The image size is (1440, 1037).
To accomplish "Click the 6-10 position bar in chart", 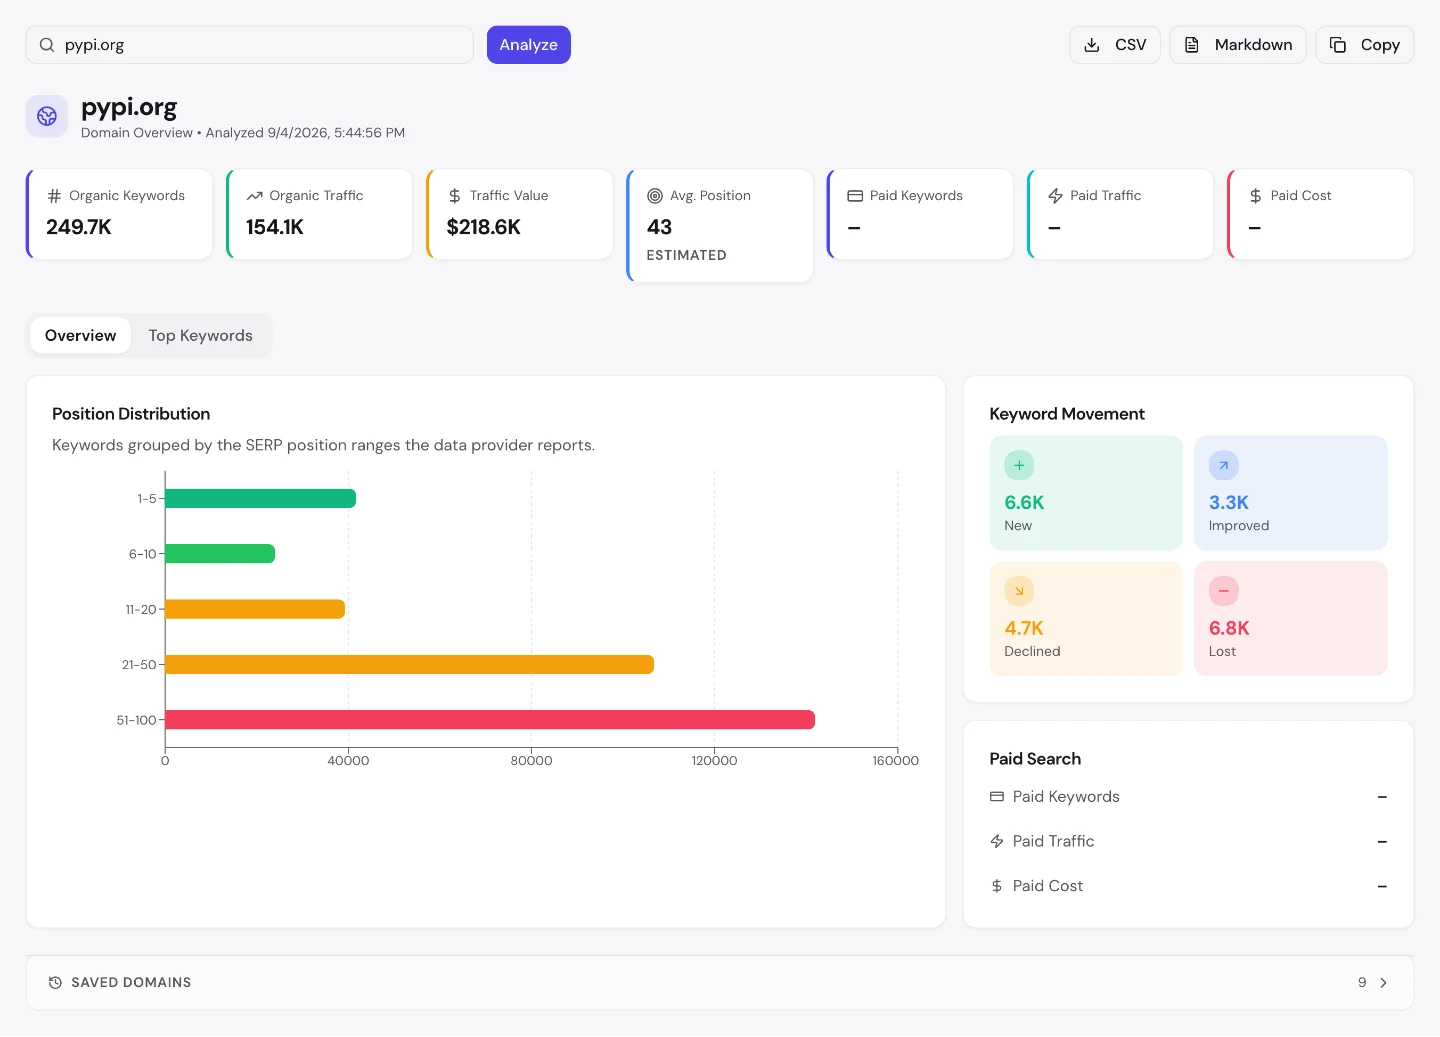I will [x=220, y=554].
